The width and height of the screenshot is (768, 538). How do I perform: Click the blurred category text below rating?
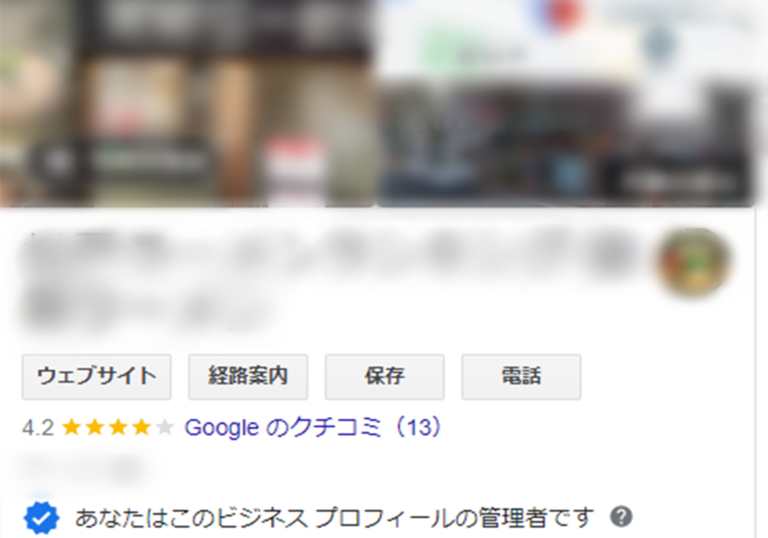pyautogui.click(x=83, y=468)
